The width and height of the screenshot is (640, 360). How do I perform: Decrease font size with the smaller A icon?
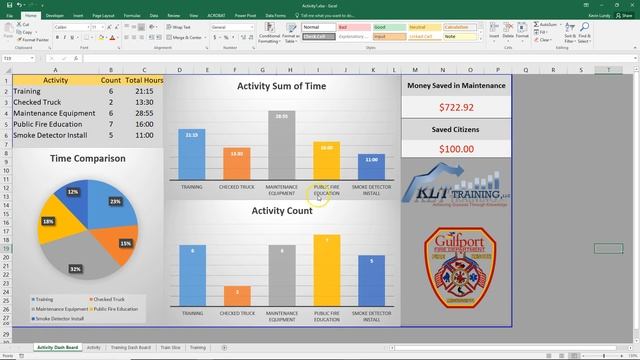116,27
